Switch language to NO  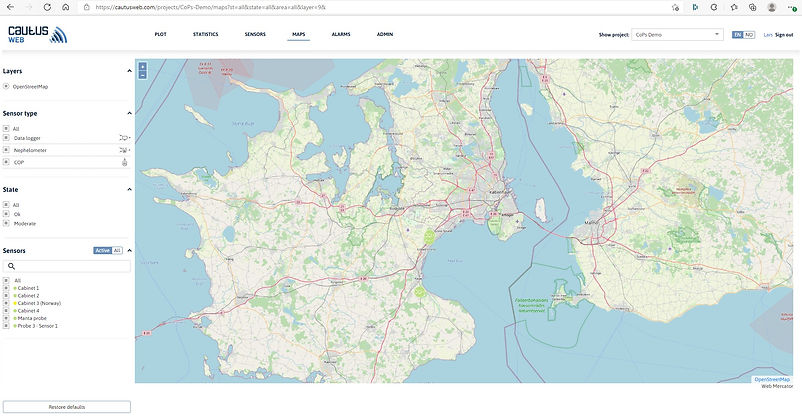(749, 35)
